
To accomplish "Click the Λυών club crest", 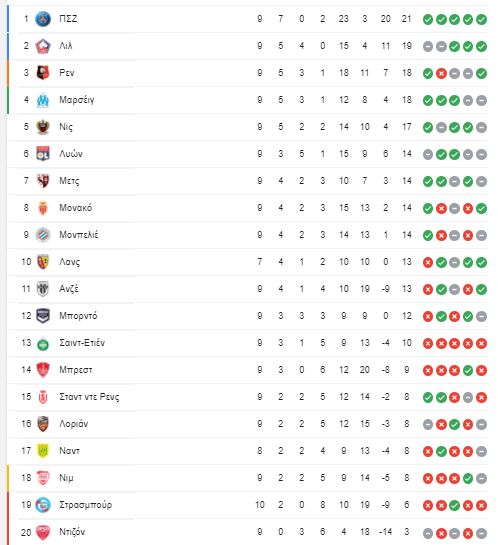I will (x=43, y=154).
